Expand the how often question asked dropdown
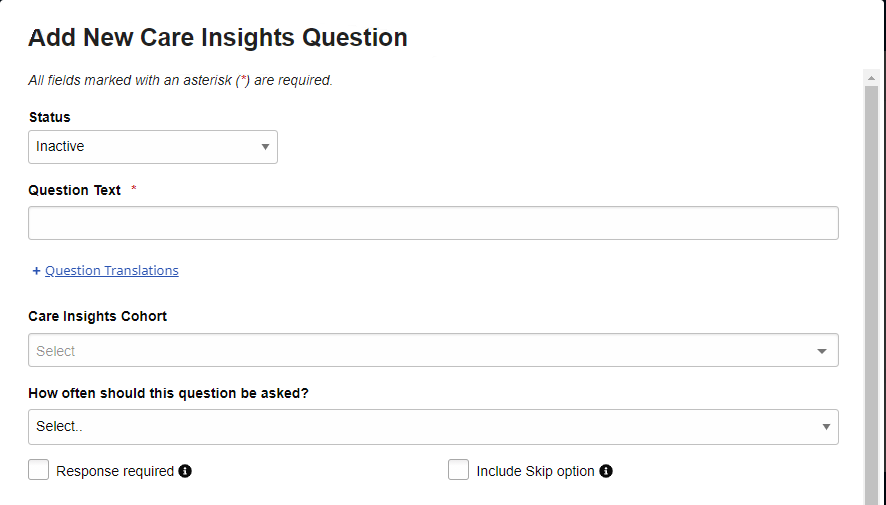 (420, 427)
